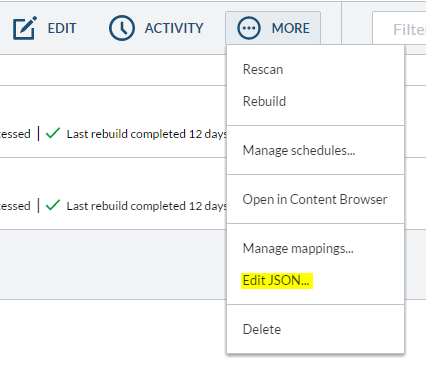Select the EDIT text label
Viewport: 426px width, 371px height.
click(62, 28)
